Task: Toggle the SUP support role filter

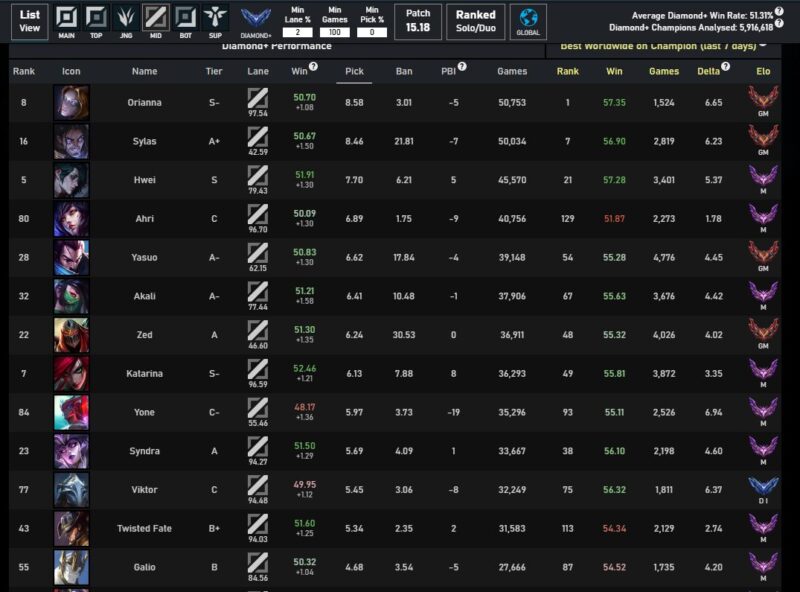Action: point(214,18)
